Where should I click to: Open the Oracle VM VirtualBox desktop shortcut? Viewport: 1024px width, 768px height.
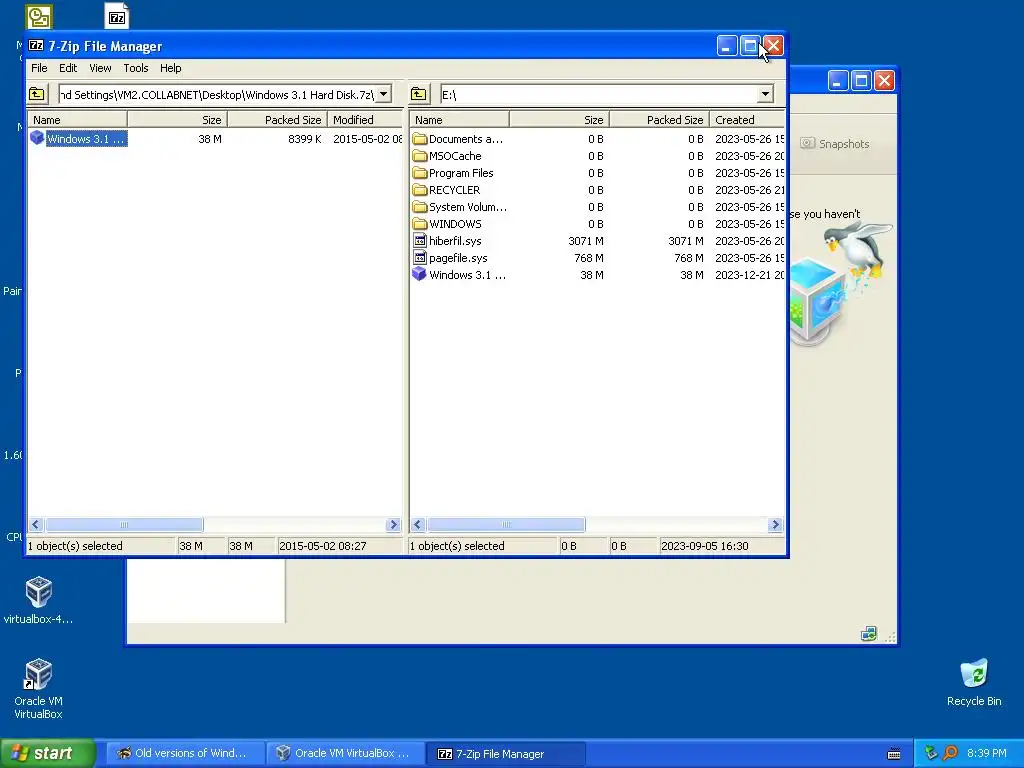tap(39, 674)
